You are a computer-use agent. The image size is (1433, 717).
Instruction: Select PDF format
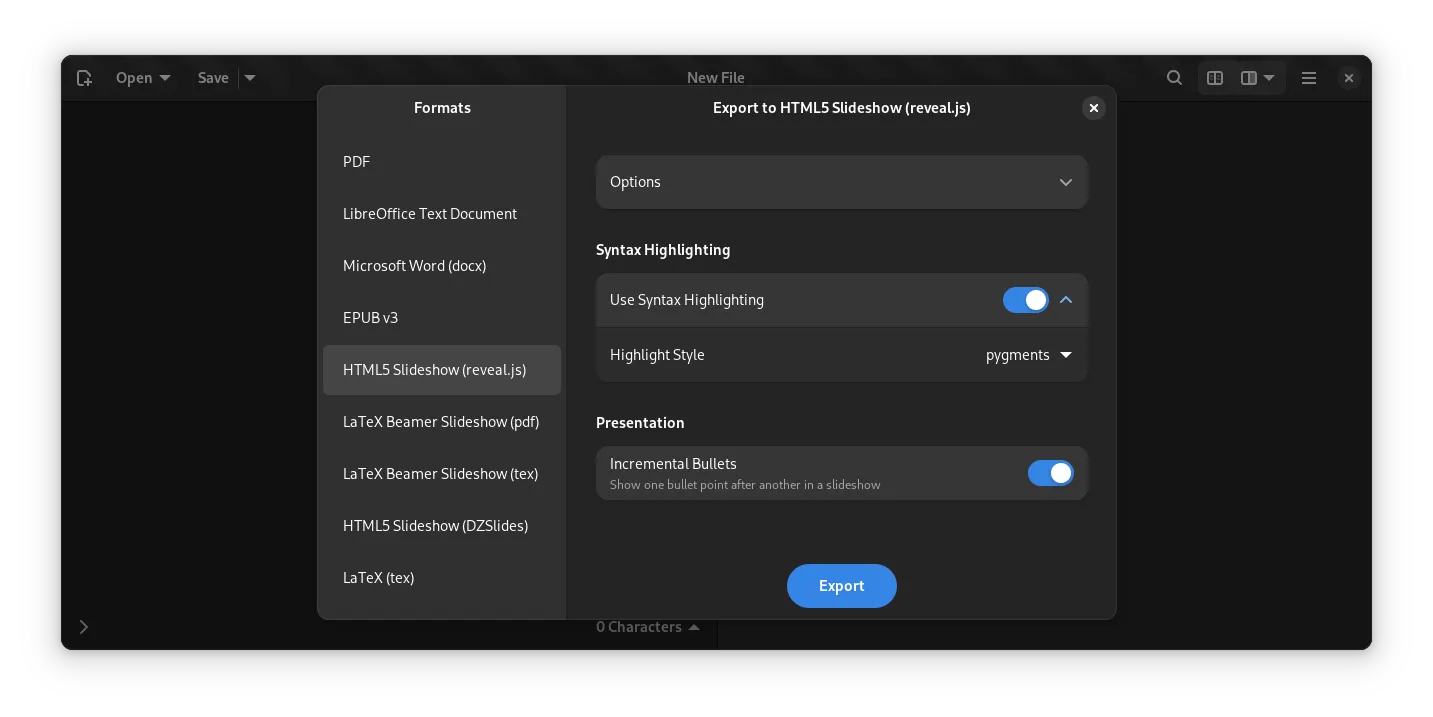coord(357,162)
